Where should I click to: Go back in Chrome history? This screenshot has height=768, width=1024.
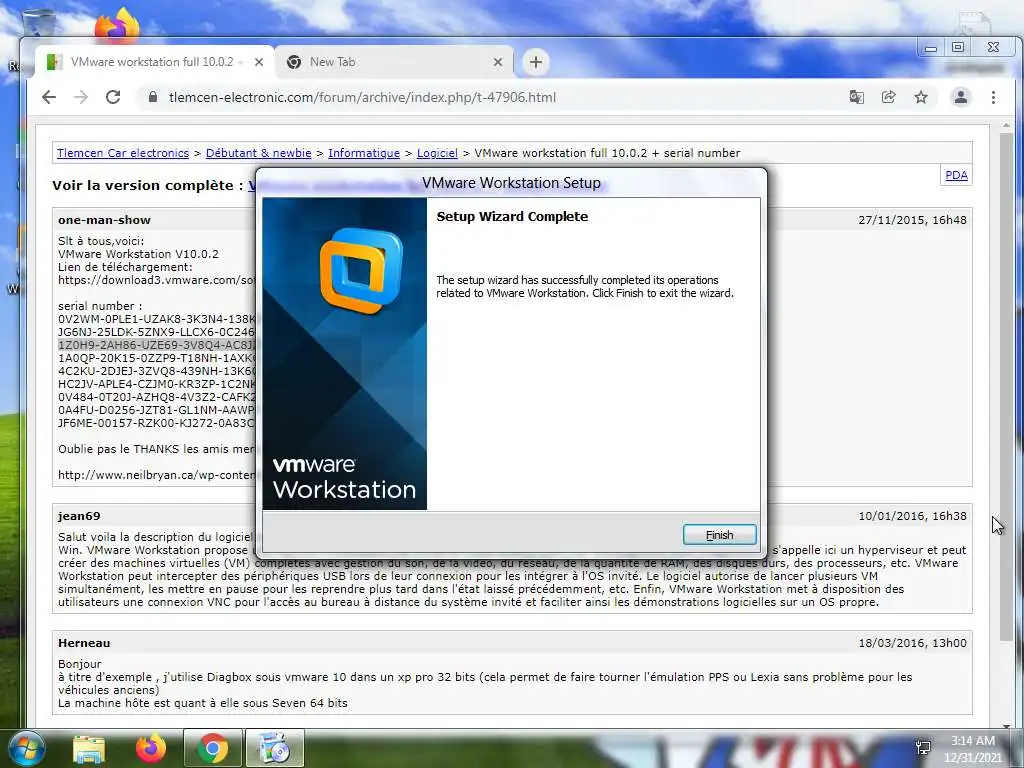pyautogui.click(x=49, y=97)
